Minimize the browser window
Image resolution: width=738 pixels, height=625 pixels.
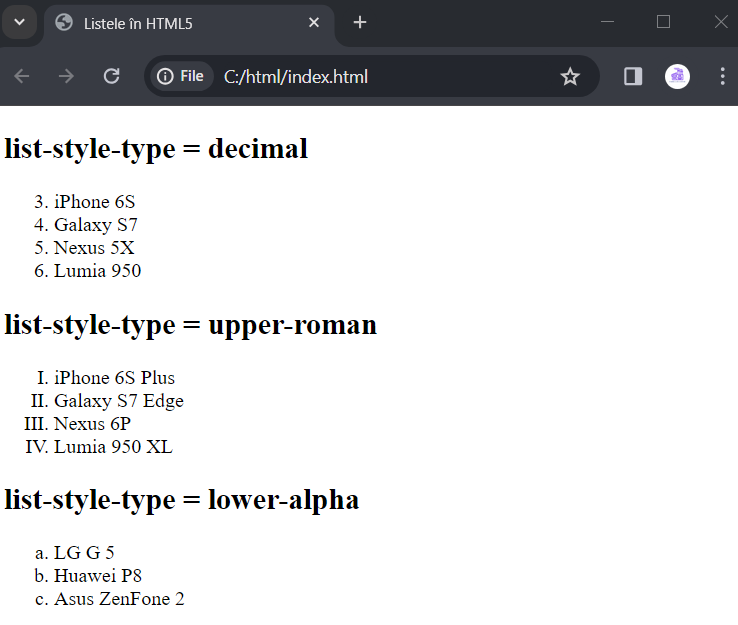click(608, 22)
